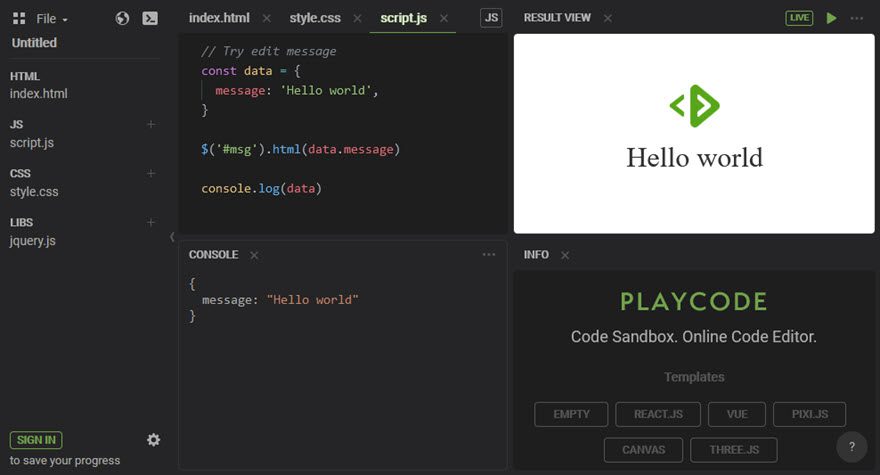This screenshot has width=880, height=475.
Task: Open settings with the gear icon
Action: click(153, 440)
